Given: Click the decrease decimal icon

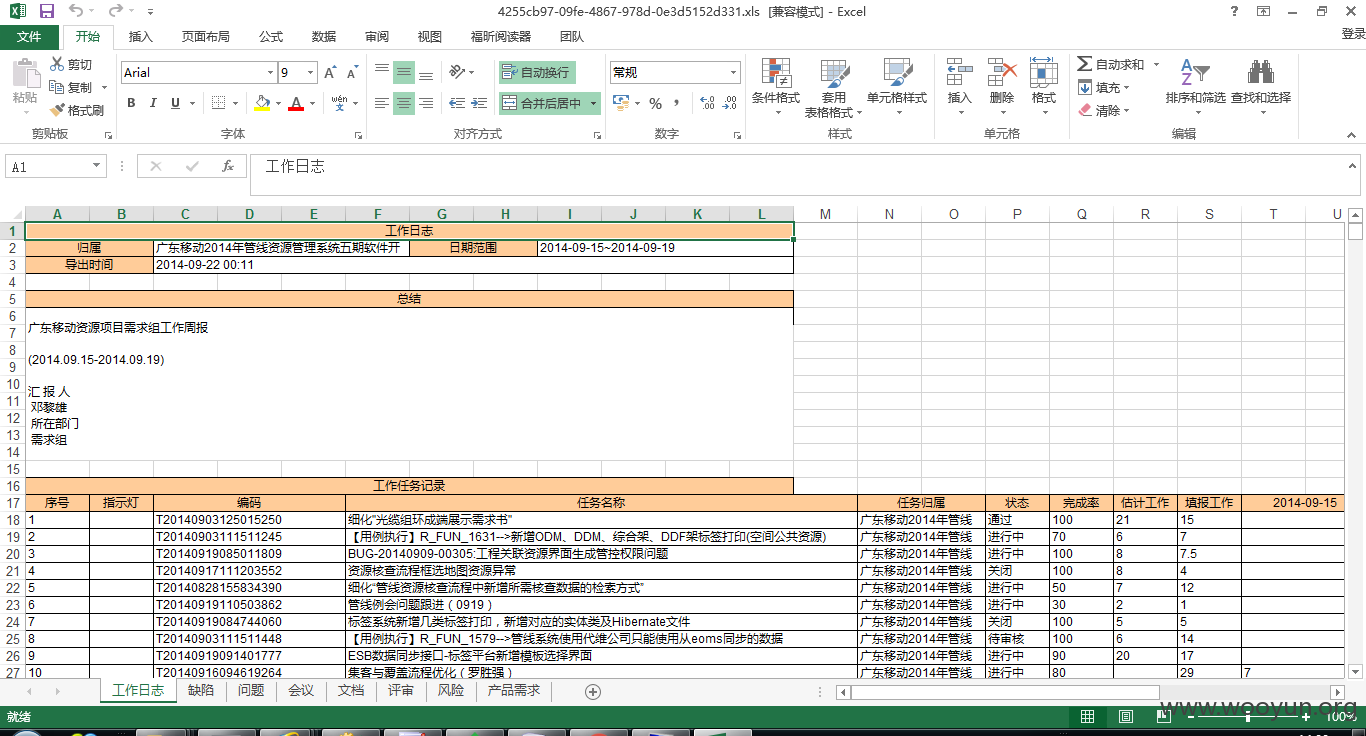Looking at the screenshot, I should click(730, 103).
